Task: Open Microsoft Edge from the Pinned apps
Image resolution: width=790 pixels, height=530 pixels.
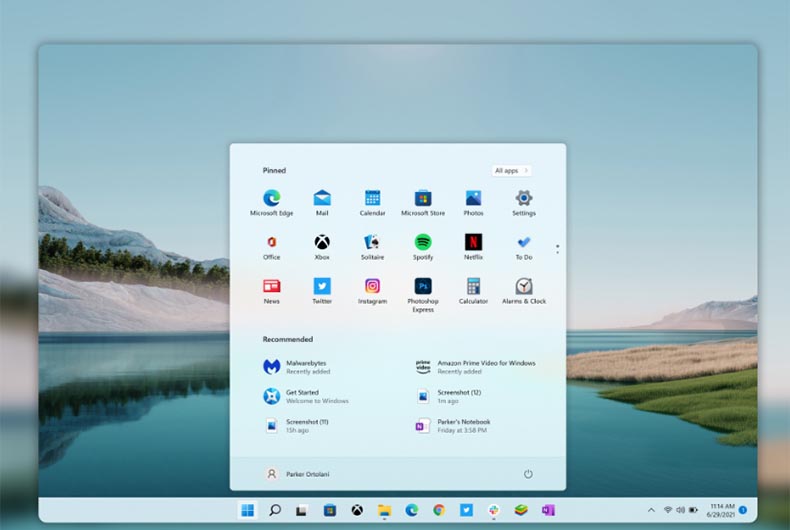Action: 272,203
